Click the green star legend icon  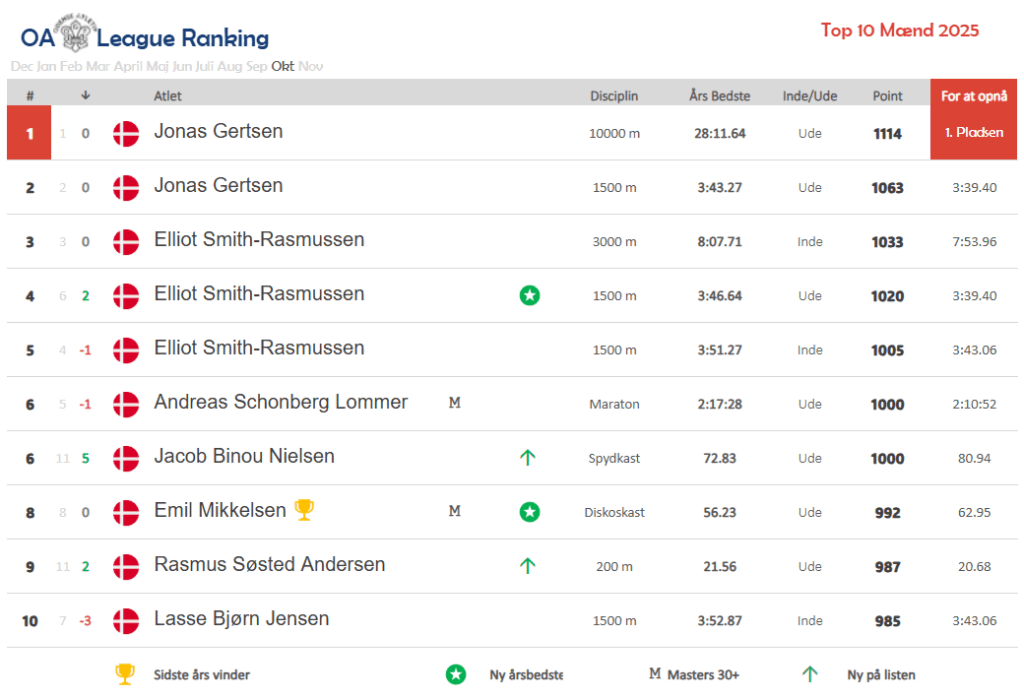(455, 674)
